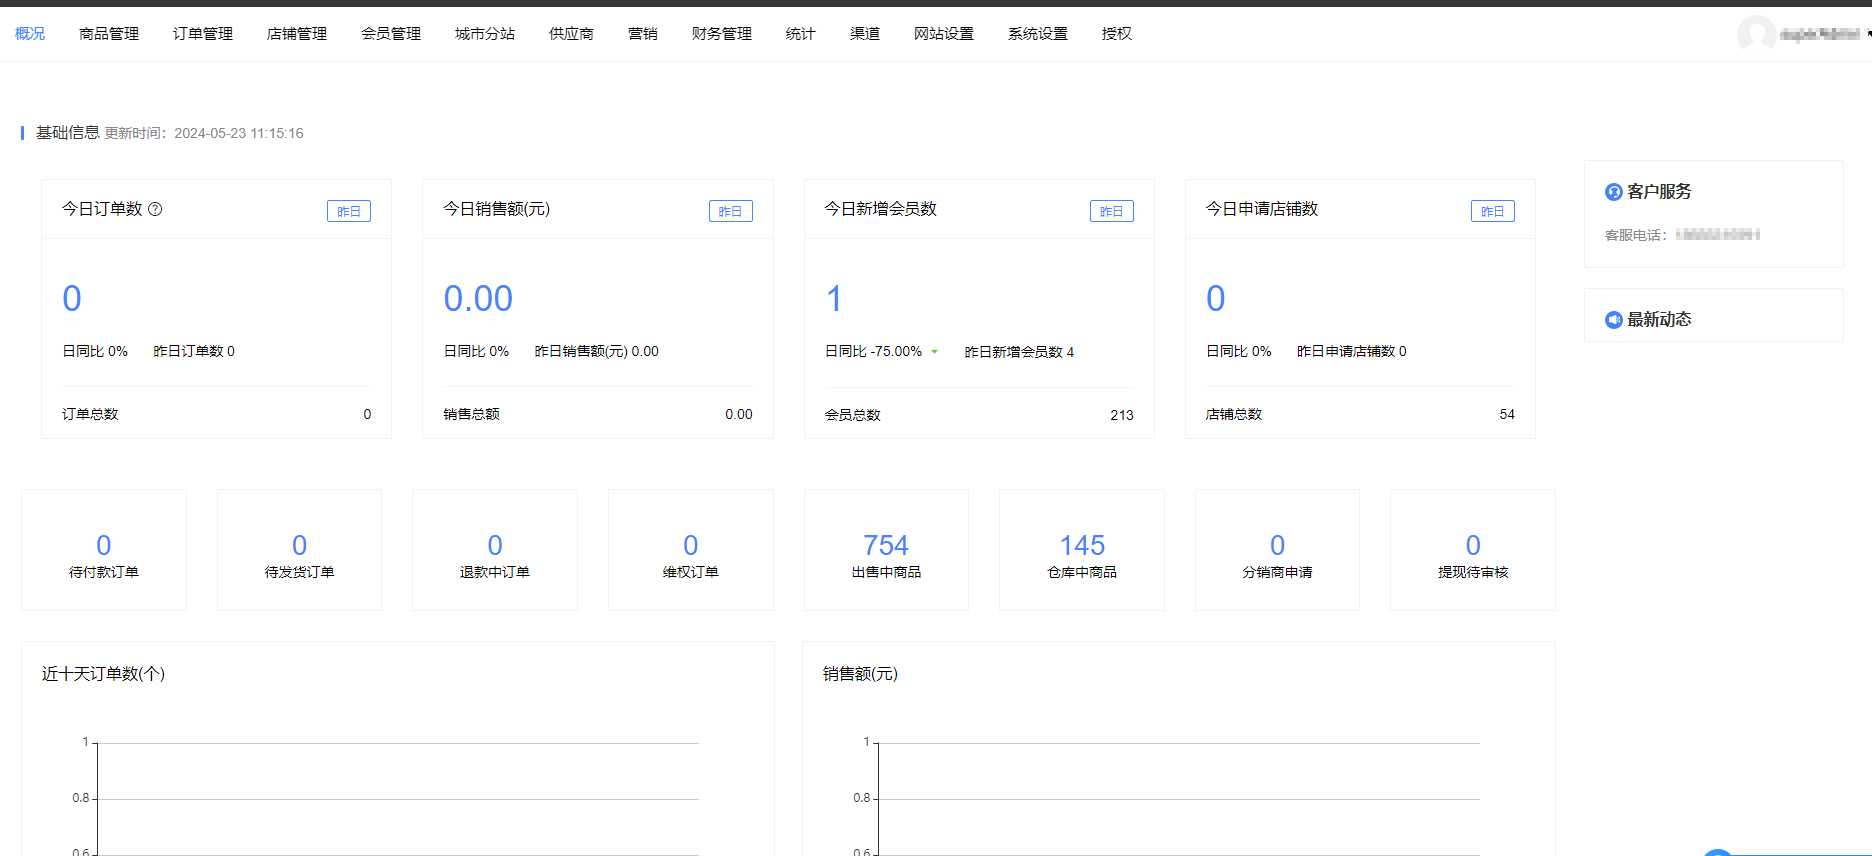Click 店铺总数 value 54
Viewport: 1872px width, 856px height.
click(1507, 414)
